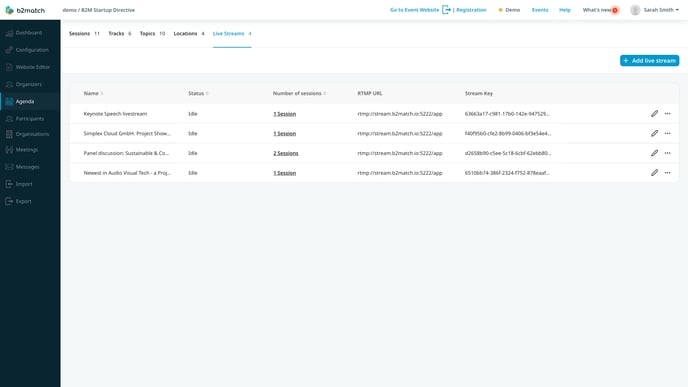Viewport: 688px width, 387px height.
Task: Open more options for Panel discussion row
Action: coord(667,153)
